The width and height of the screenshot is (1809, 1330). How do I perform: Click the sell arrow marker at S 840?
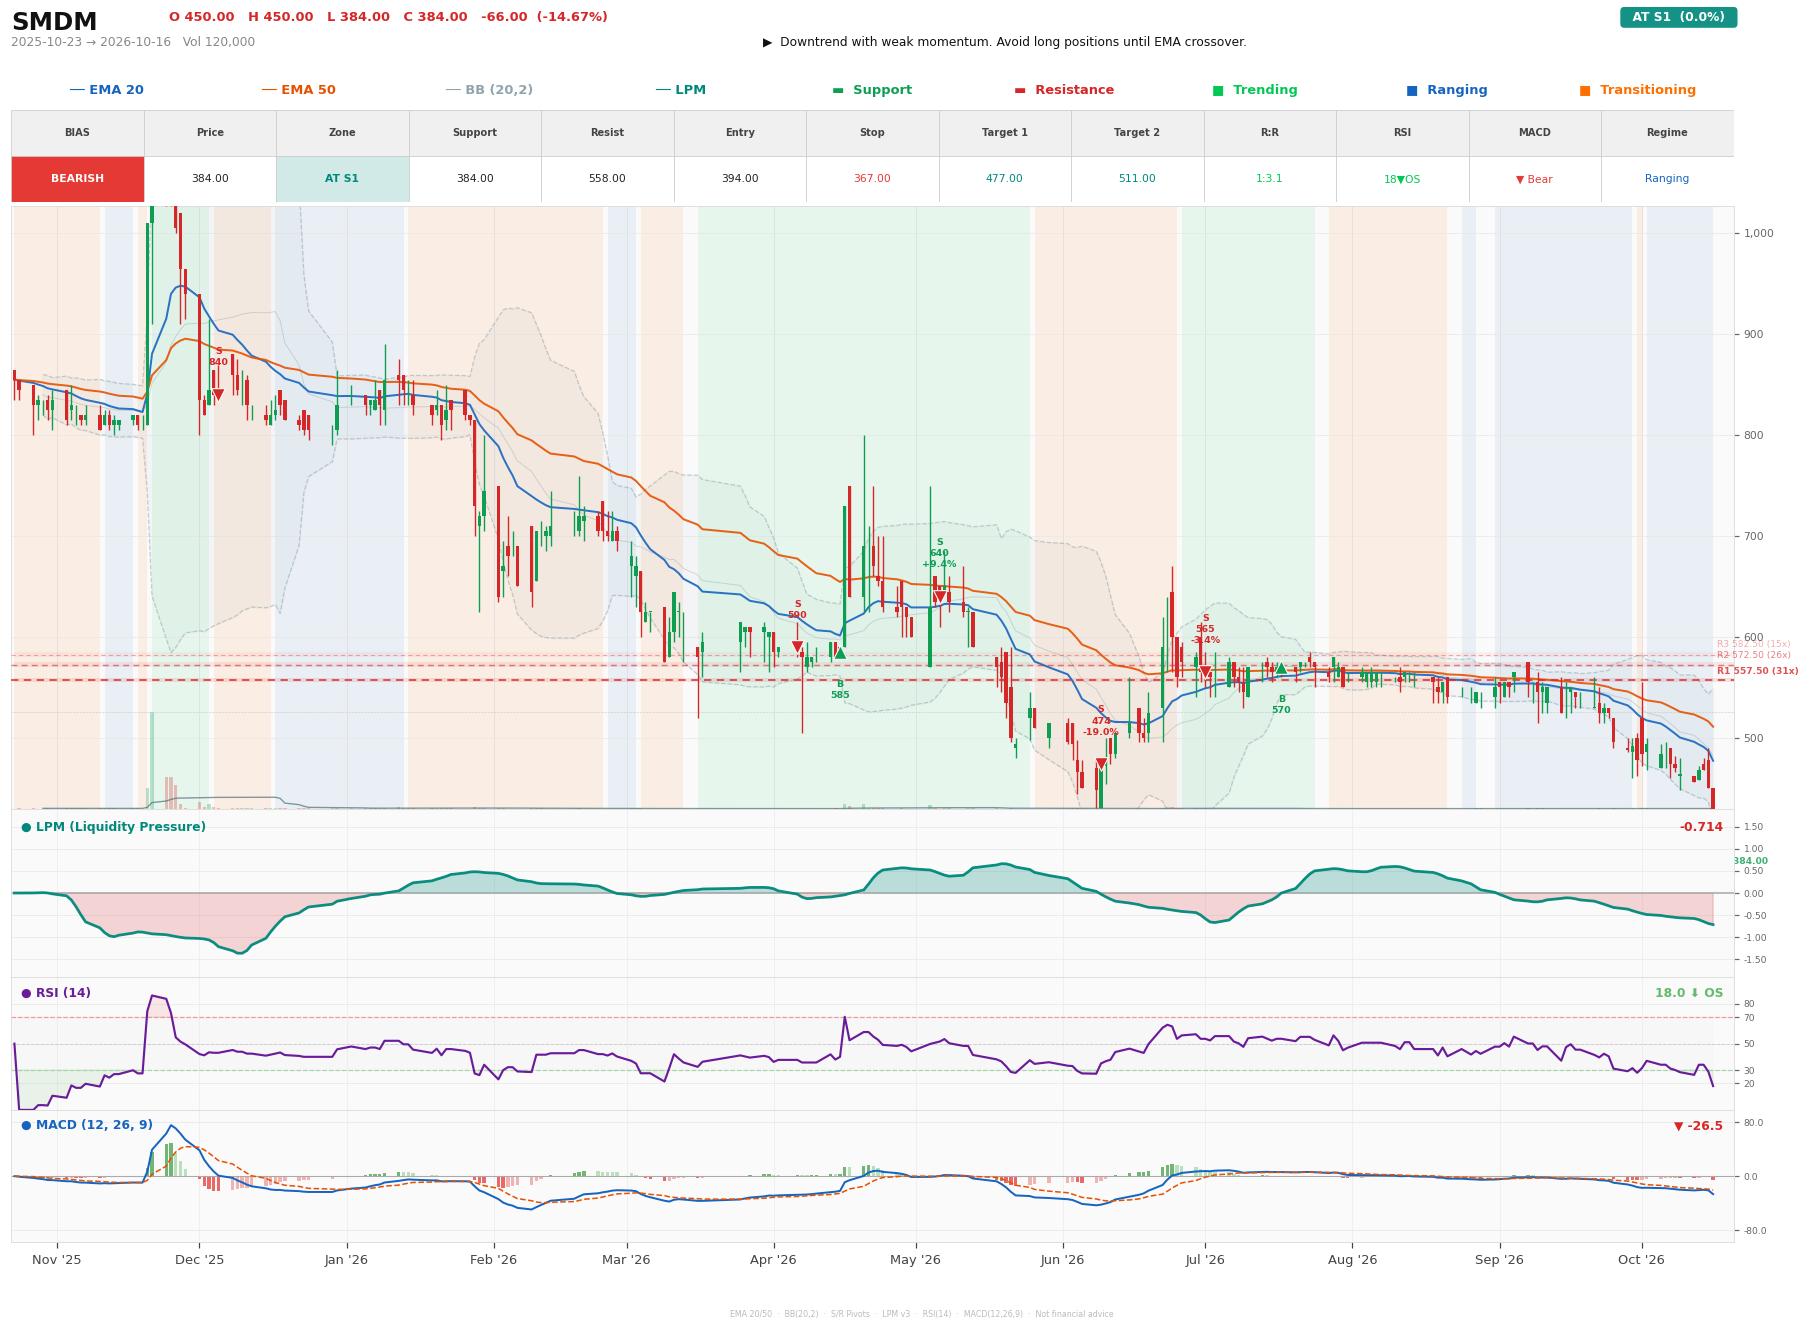click(218, 395)
